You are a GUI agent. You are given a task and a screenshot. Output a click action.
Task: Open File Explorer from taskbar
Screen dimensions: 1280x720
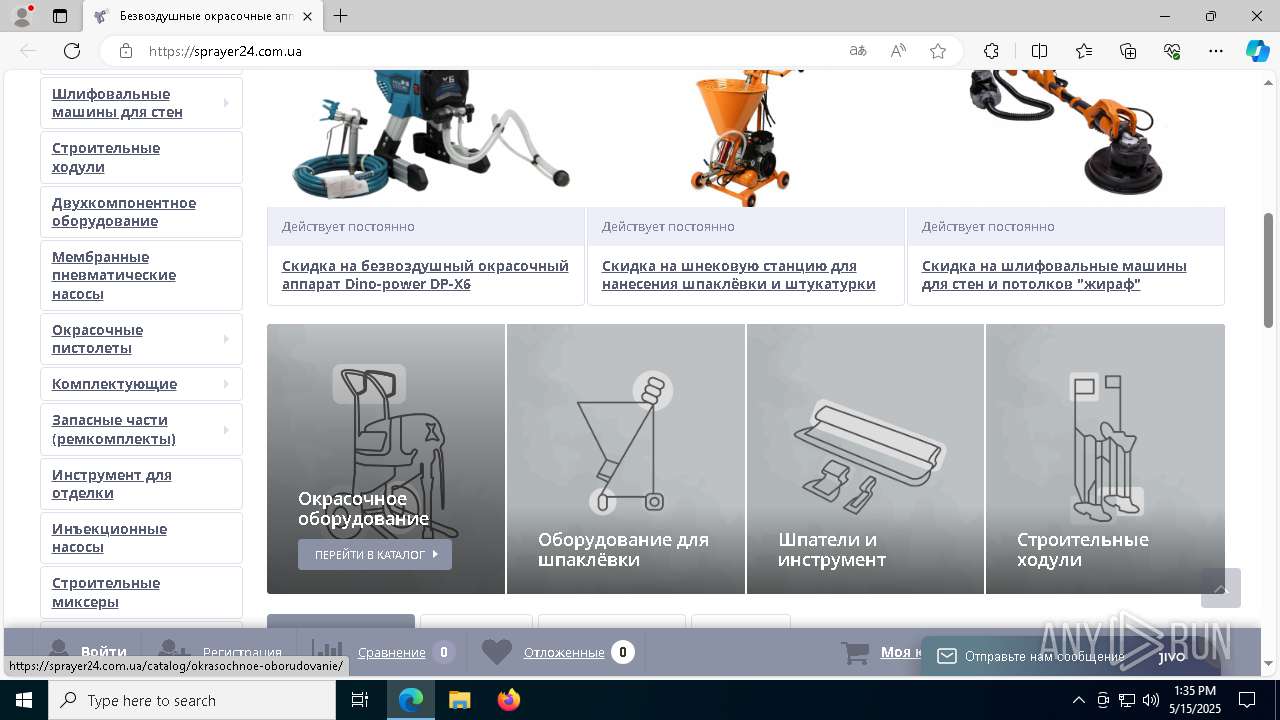pyautogui.click(x=459, y=700)
